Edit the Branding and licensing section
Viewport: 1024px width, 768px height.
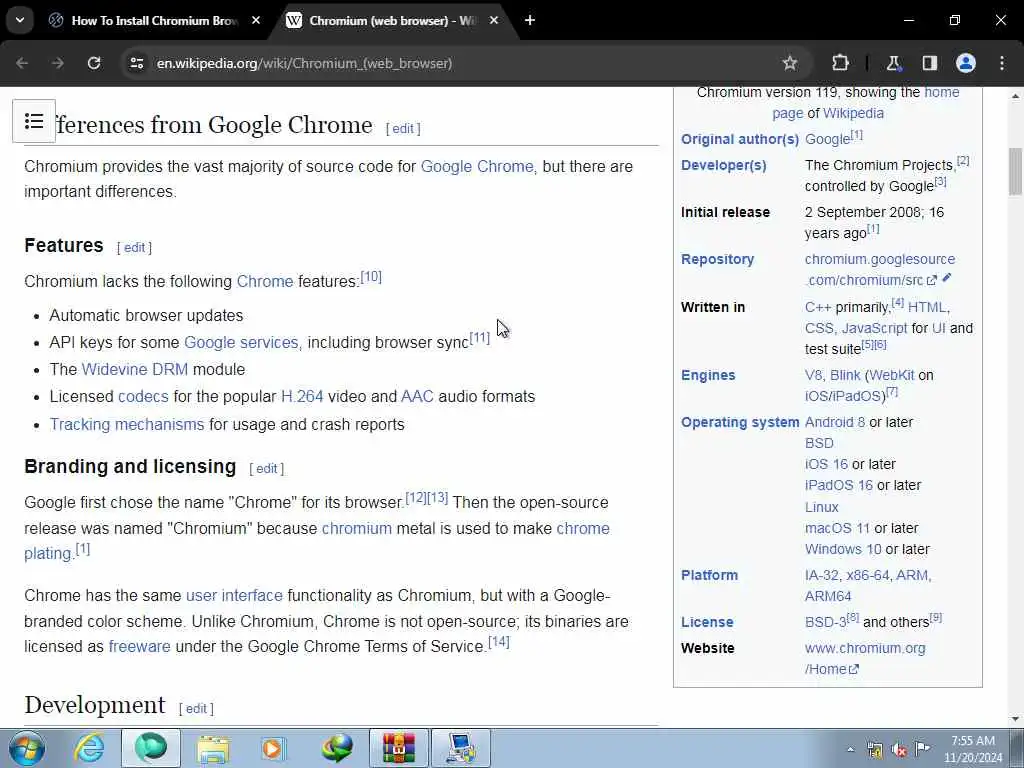pos(266,469)
